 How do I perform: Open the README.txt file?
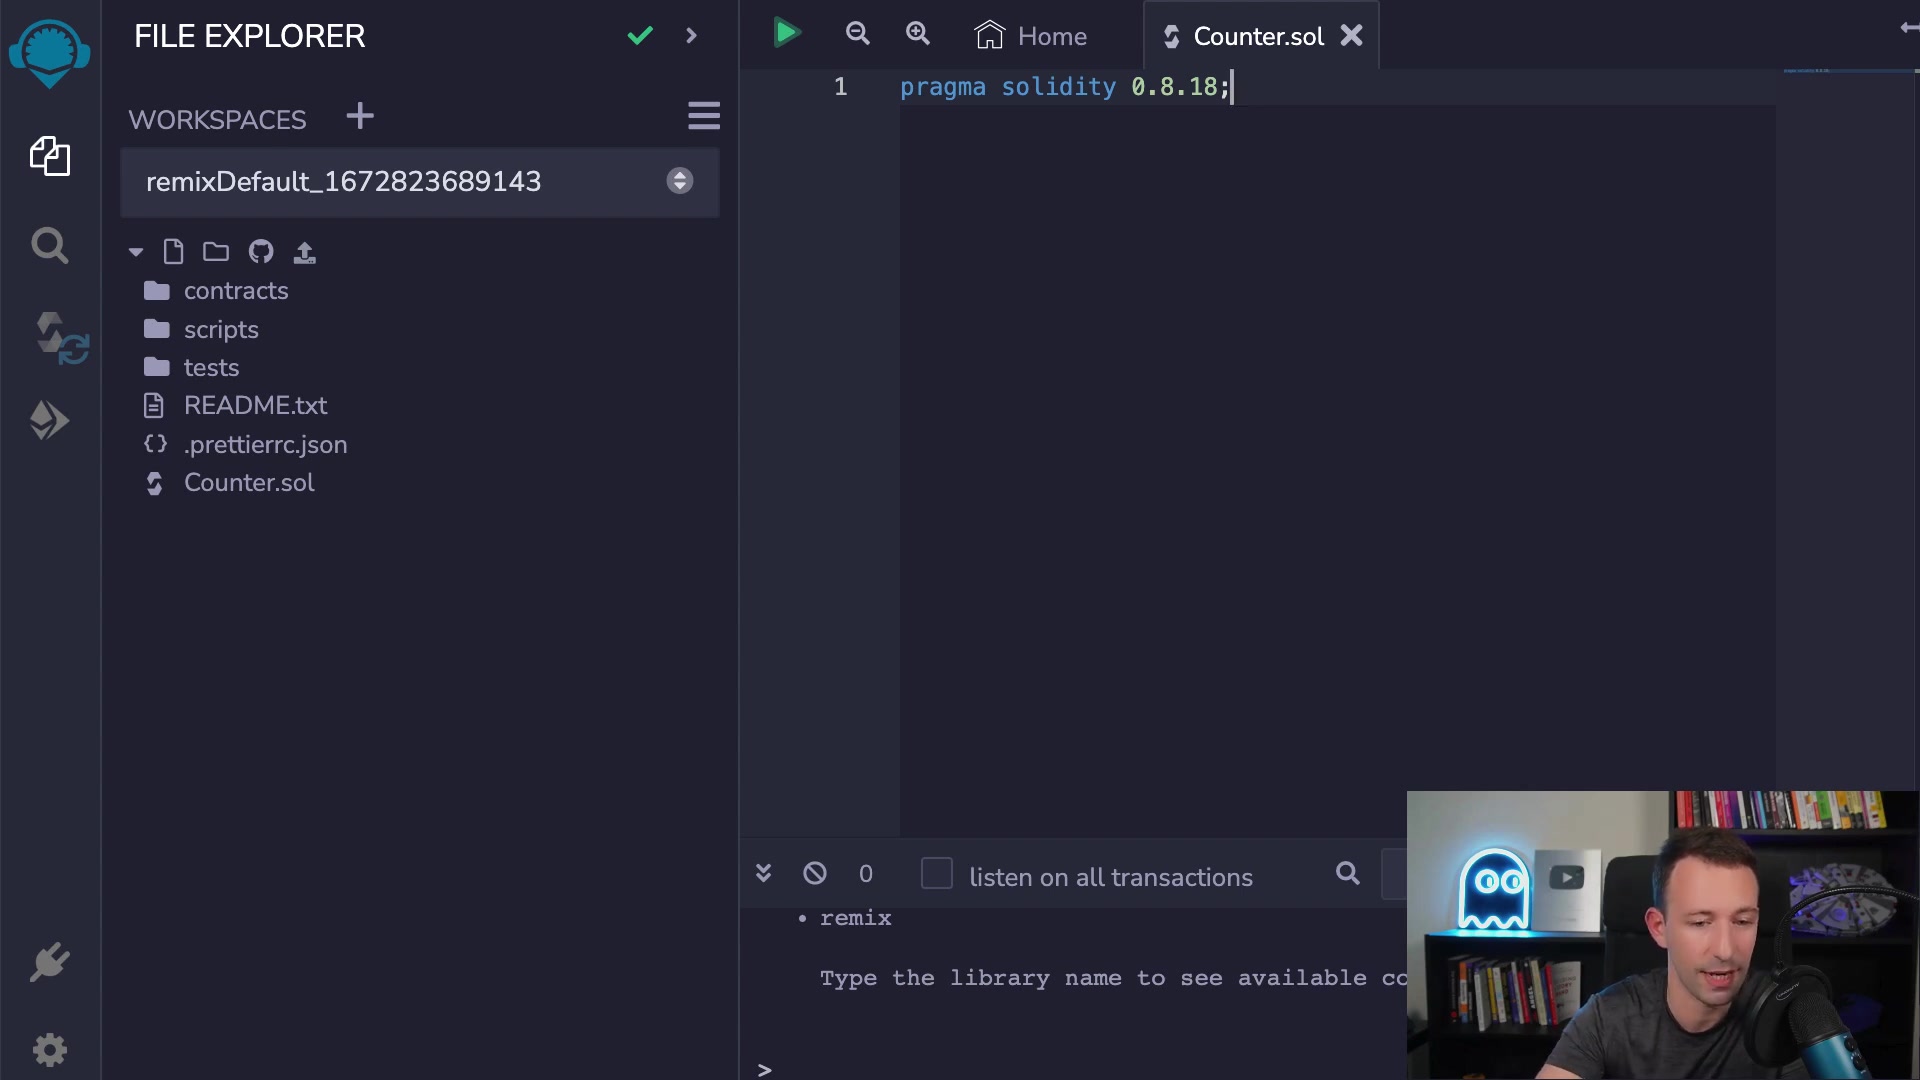tap(255, 406)
